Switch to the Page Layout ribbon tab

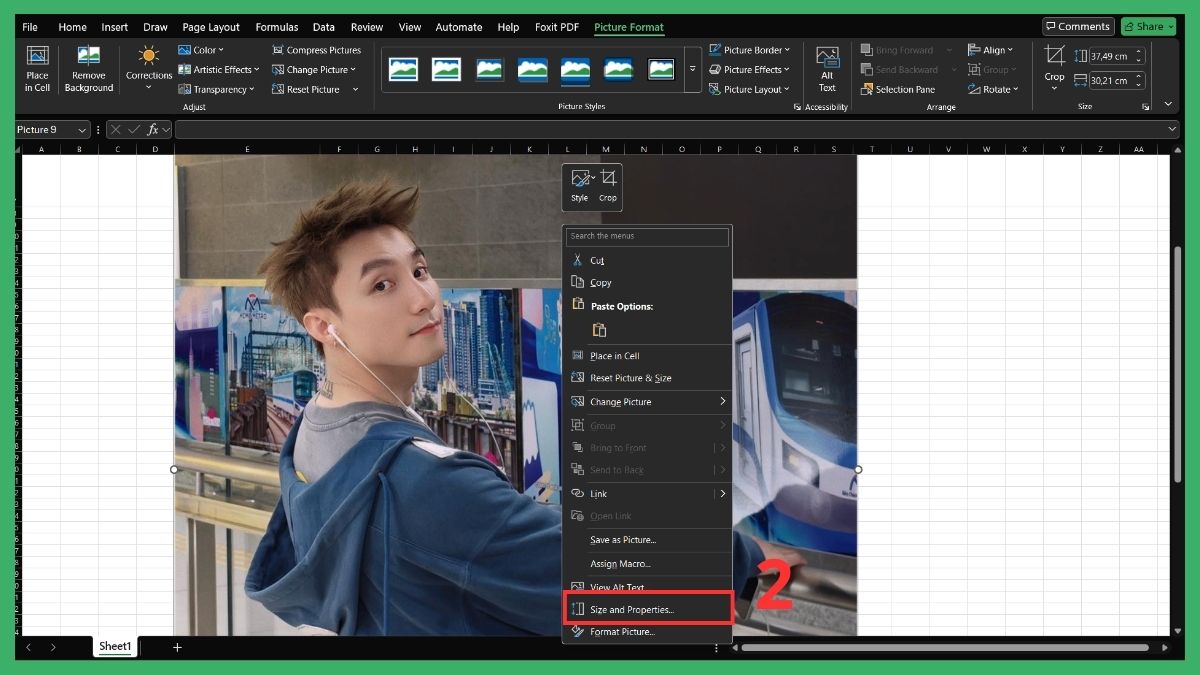coord(210,27)
